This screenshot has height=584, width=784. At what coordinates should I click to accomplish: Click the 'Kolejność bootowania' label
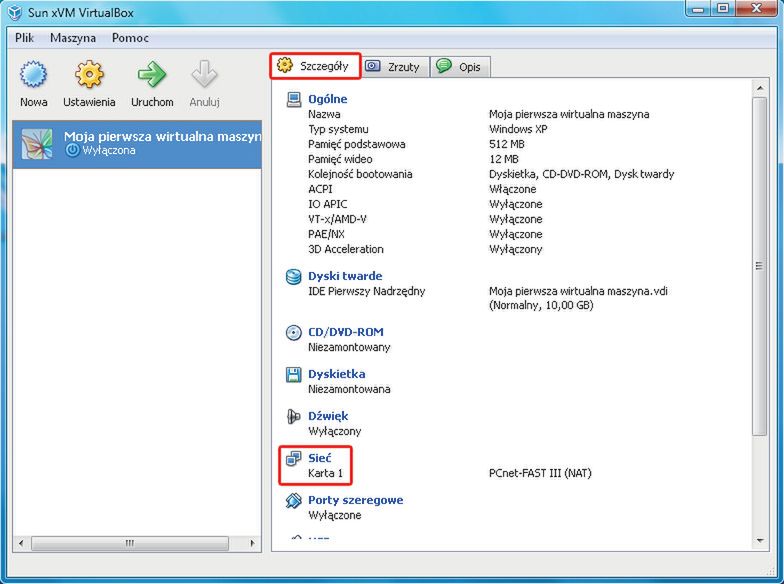click(x=360, y=174)
